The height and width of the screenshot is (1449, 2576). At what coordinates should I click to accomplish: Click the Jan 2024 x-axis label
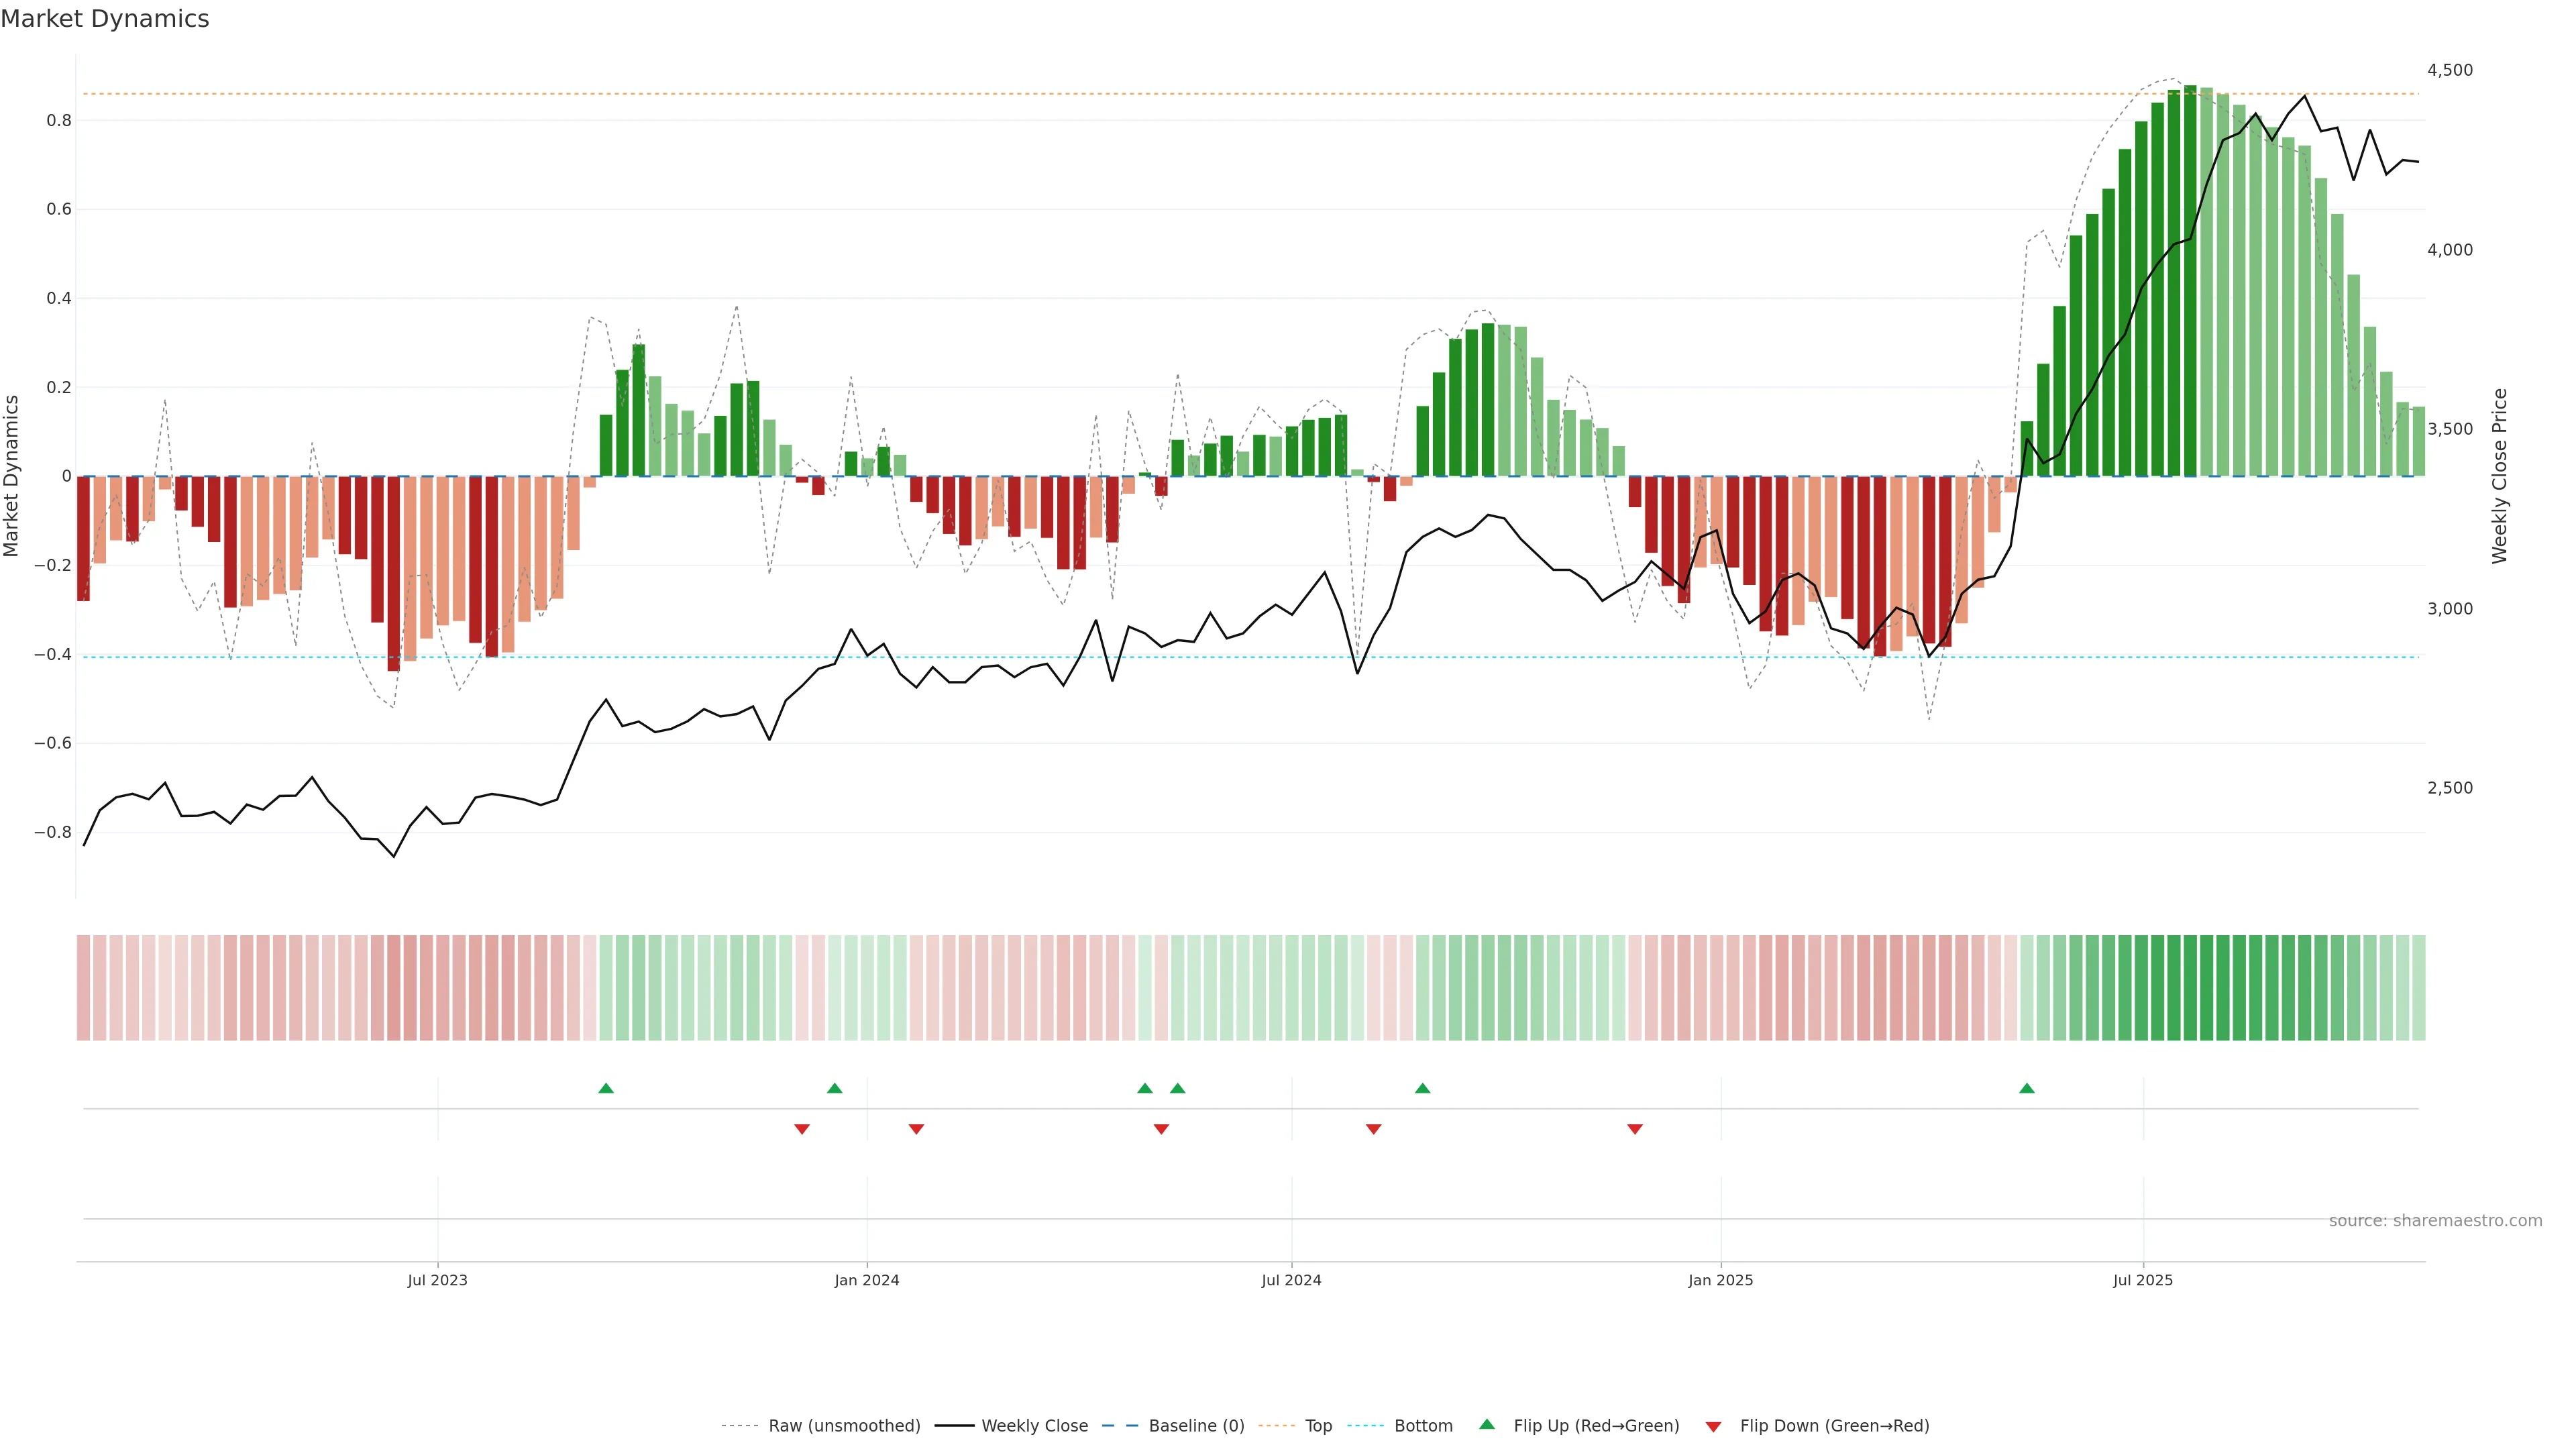pos(867,1280)
